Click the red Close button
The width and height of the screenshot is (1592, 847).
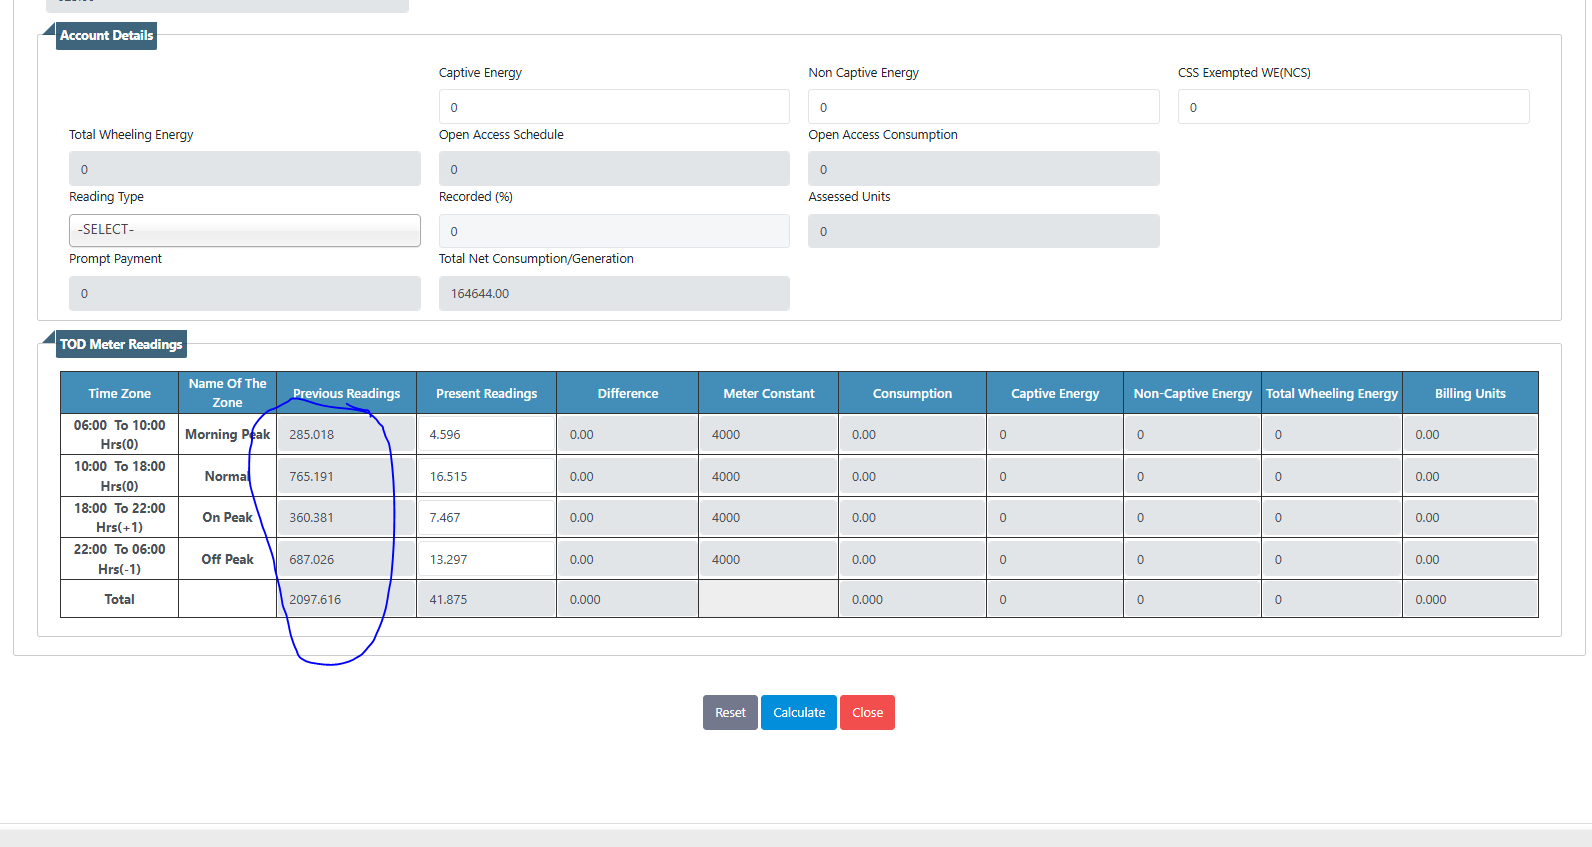click(x=867, y=712)
